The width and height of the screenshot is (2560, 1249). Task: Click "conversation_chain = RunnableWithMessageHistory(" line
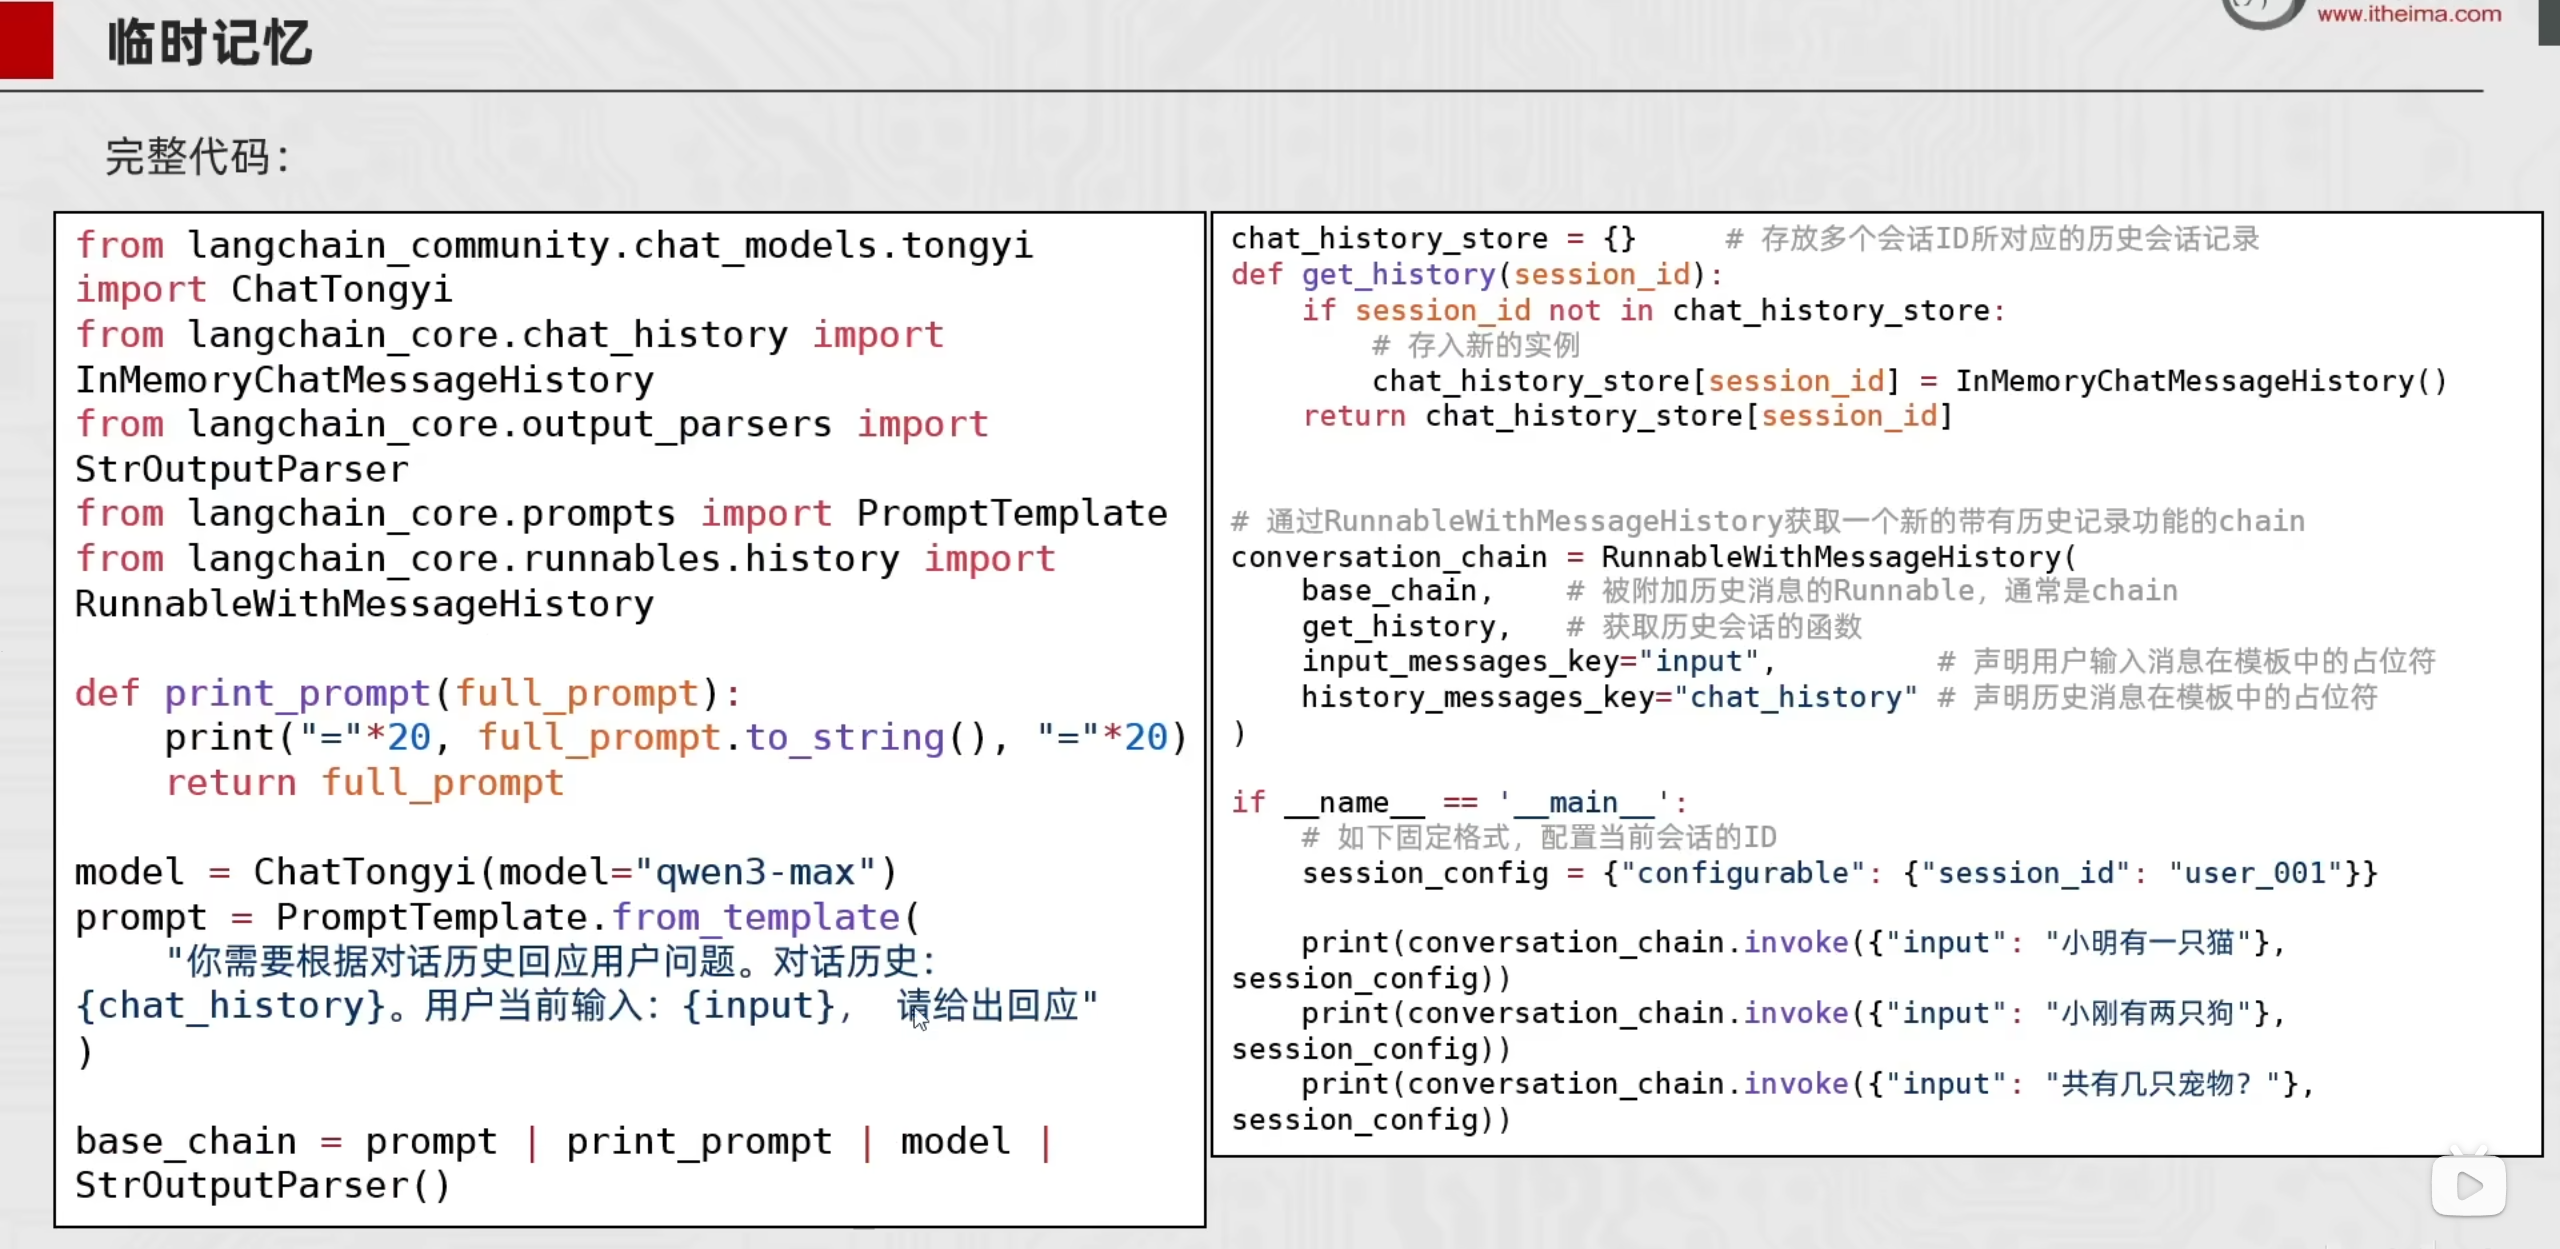coord(1654,557)
